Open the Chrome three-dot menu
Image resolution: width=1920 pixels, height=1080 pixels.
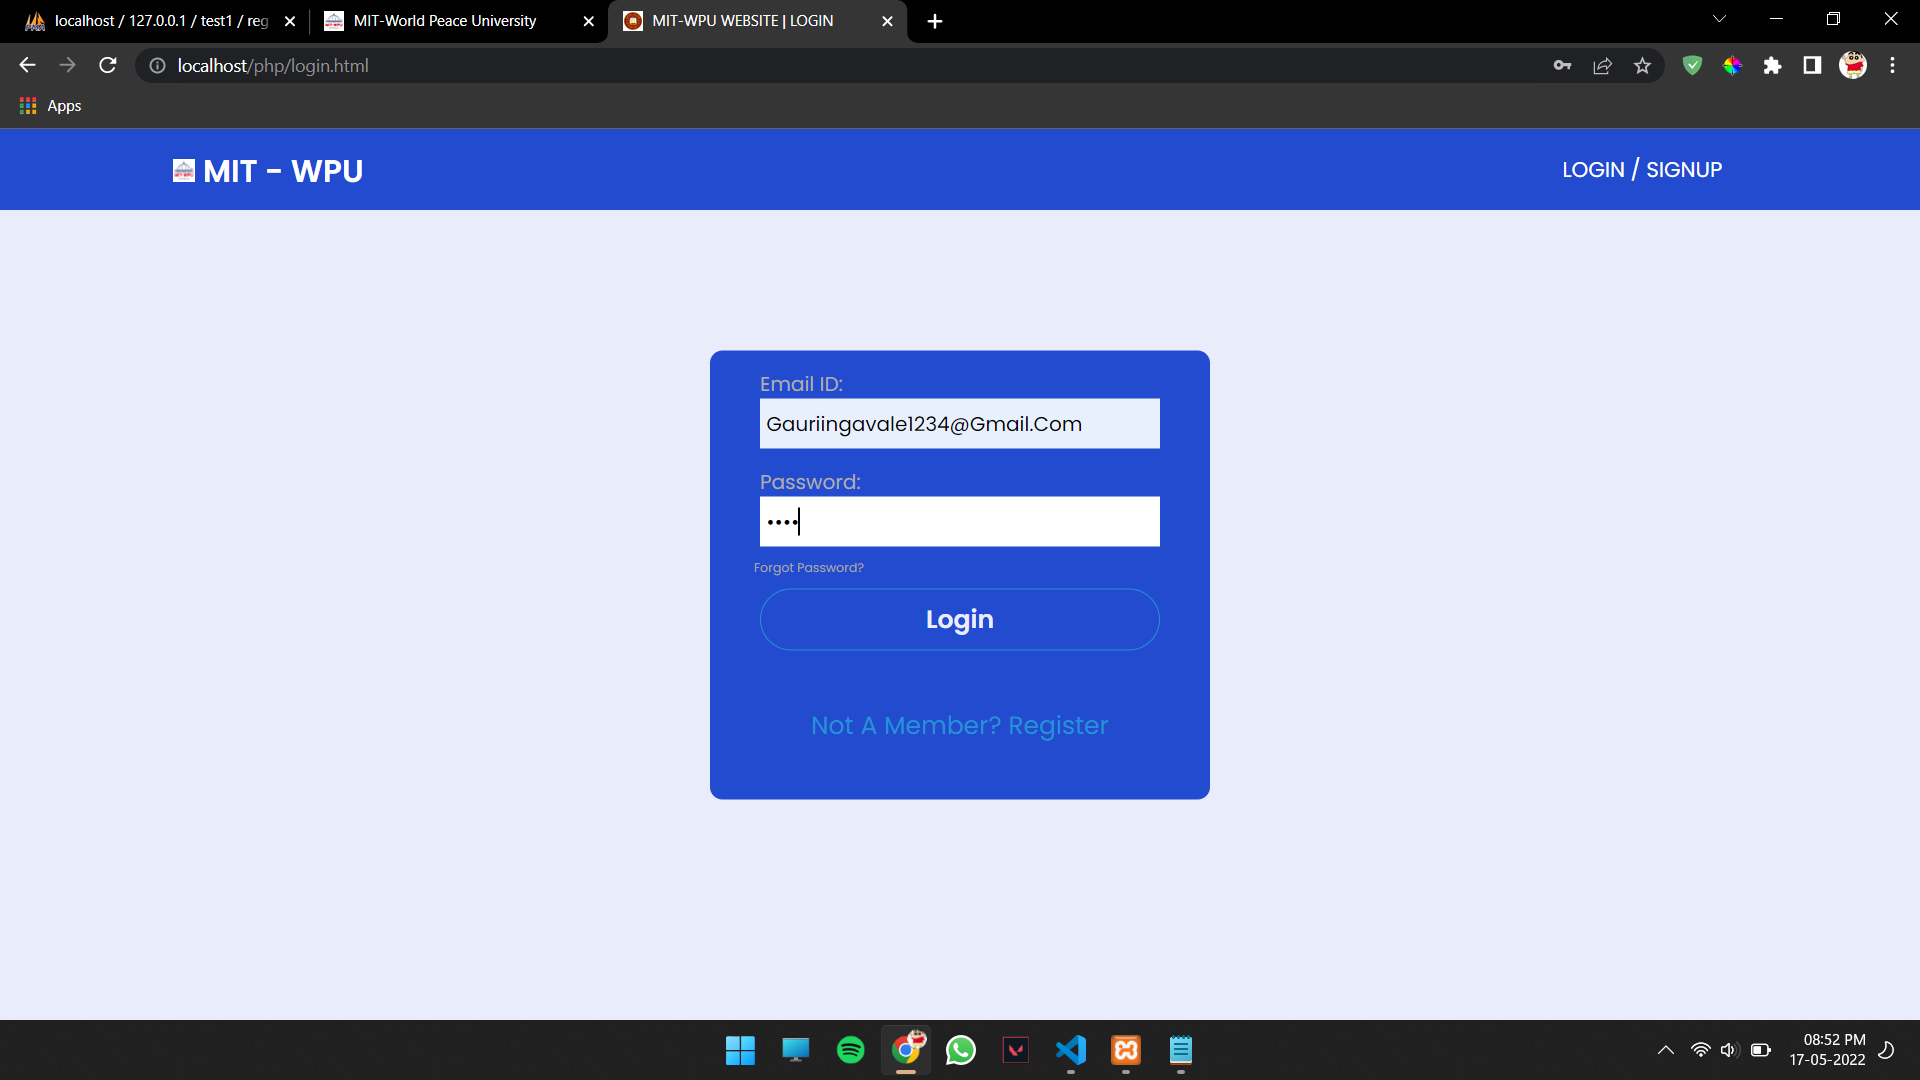pyautogui.click(x=1892, y=66)
